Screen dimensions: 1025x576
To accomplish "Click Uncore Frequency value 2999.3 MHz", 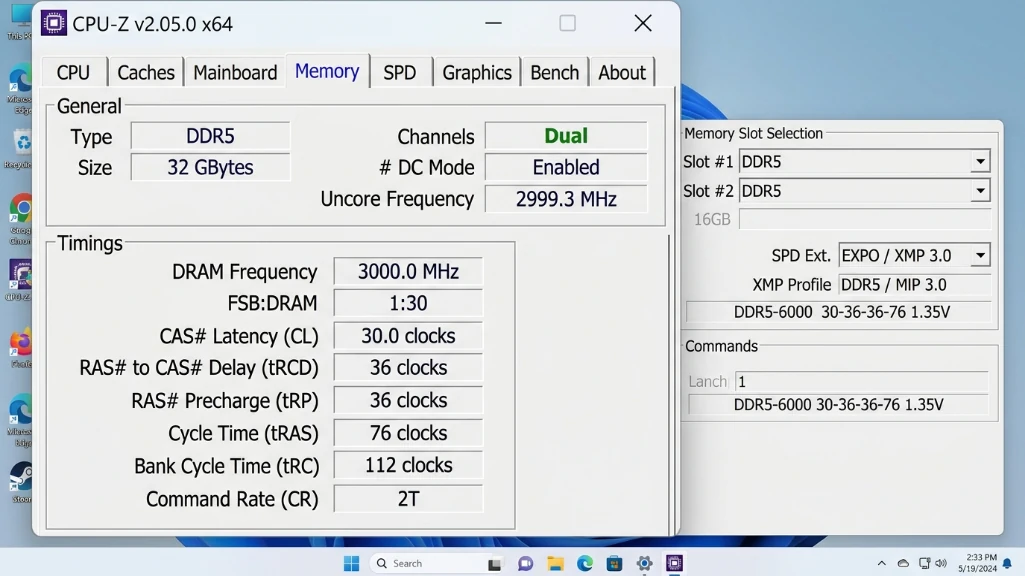I will pos(566,199).
